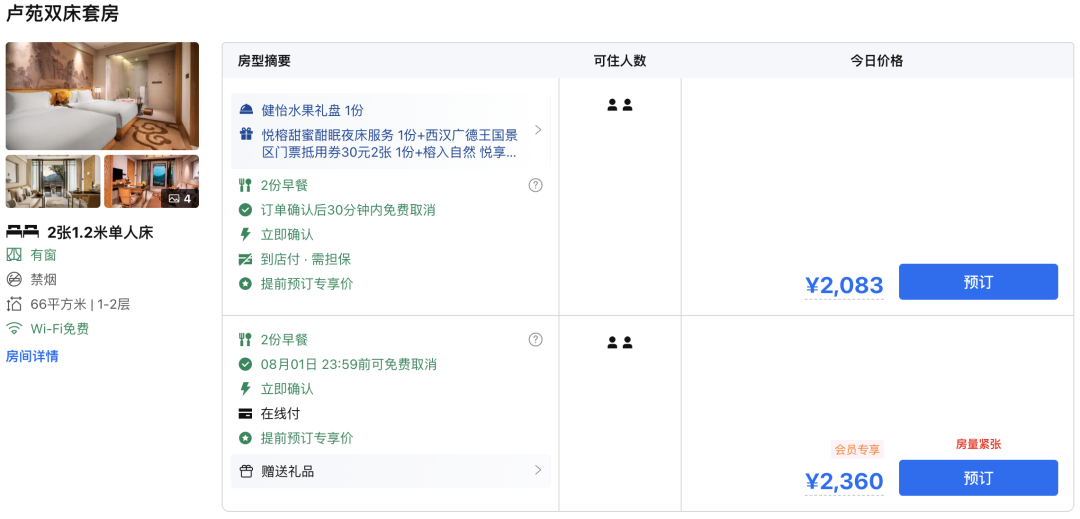Expand the 赠送礼品 row chevron

(538, 470)
